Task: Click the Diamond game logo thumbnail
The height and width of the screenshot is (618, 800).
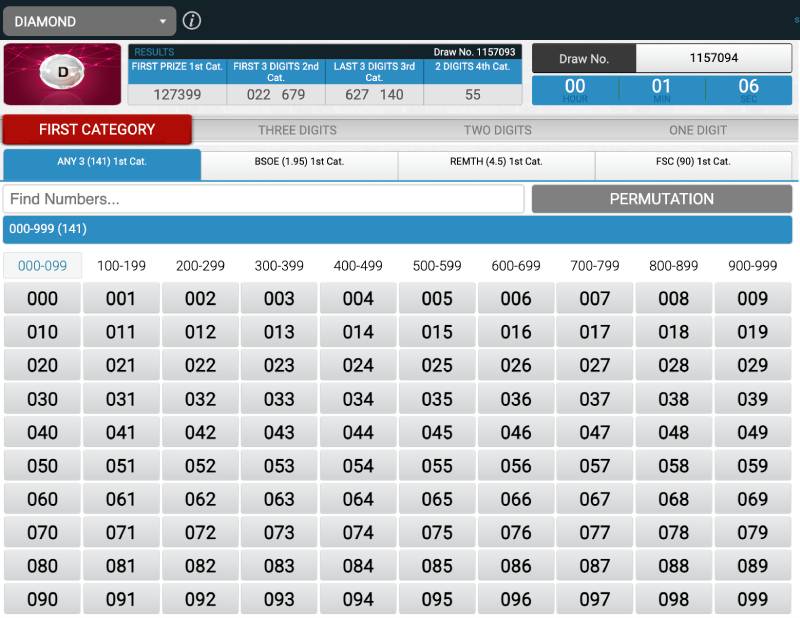Action: (64, 74)
